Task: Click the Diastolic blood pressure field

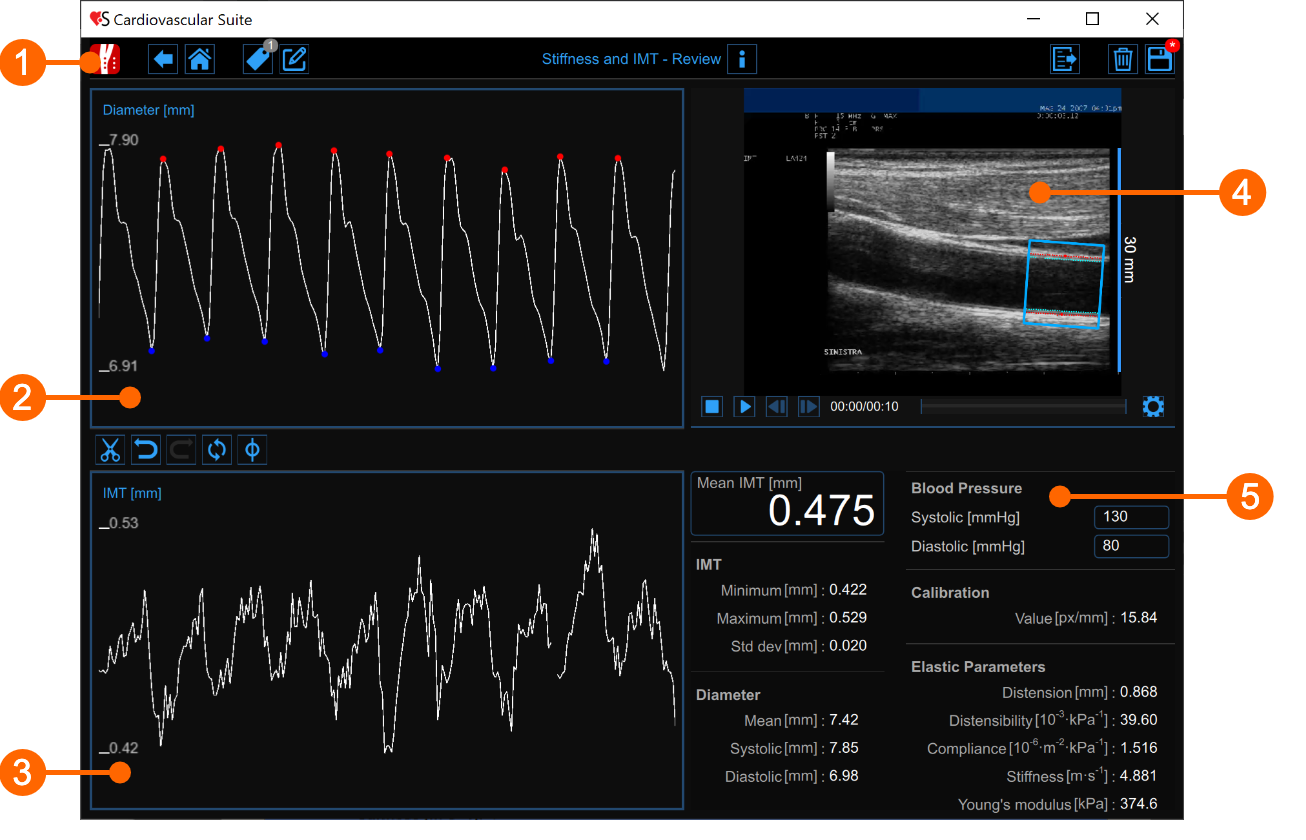Action: (1131, 546)
